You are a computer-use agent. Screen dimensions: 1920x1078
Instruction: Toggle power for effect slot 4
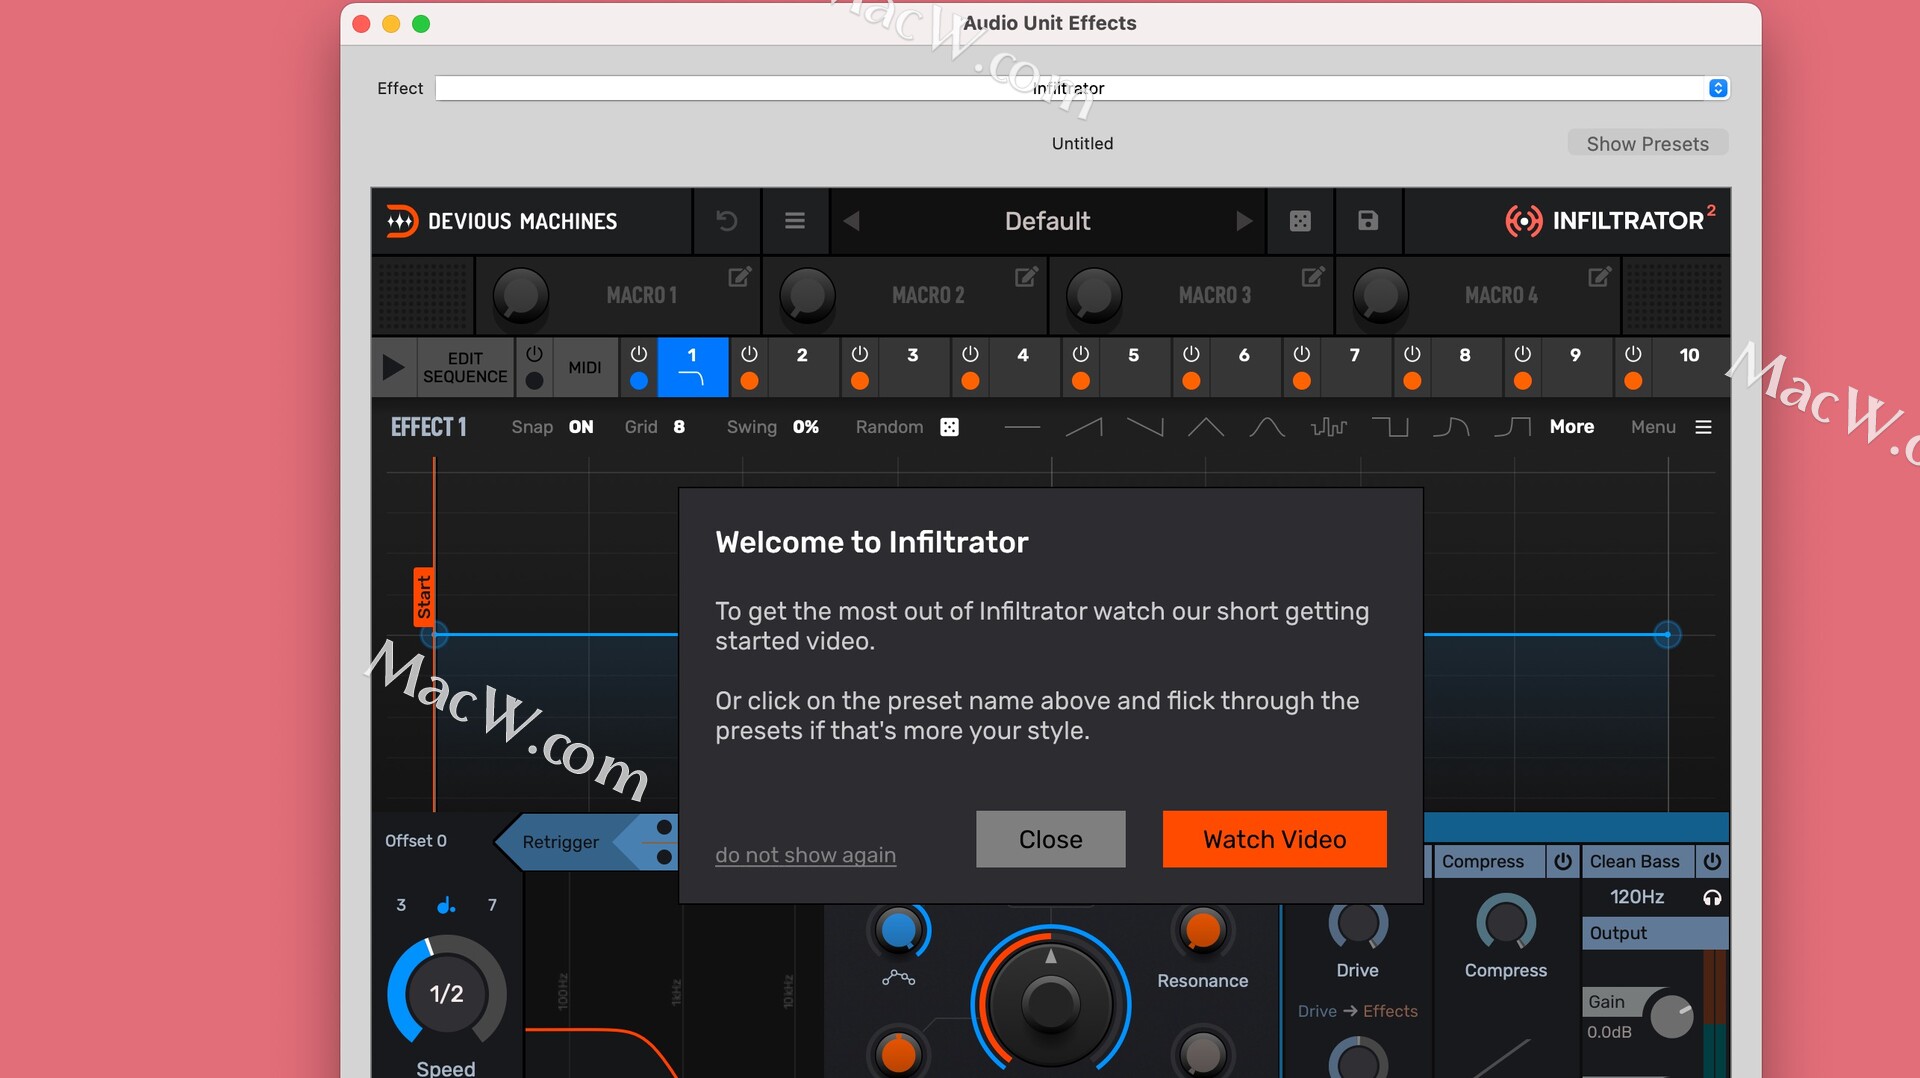pyautogui.click(x=970, y=354)
